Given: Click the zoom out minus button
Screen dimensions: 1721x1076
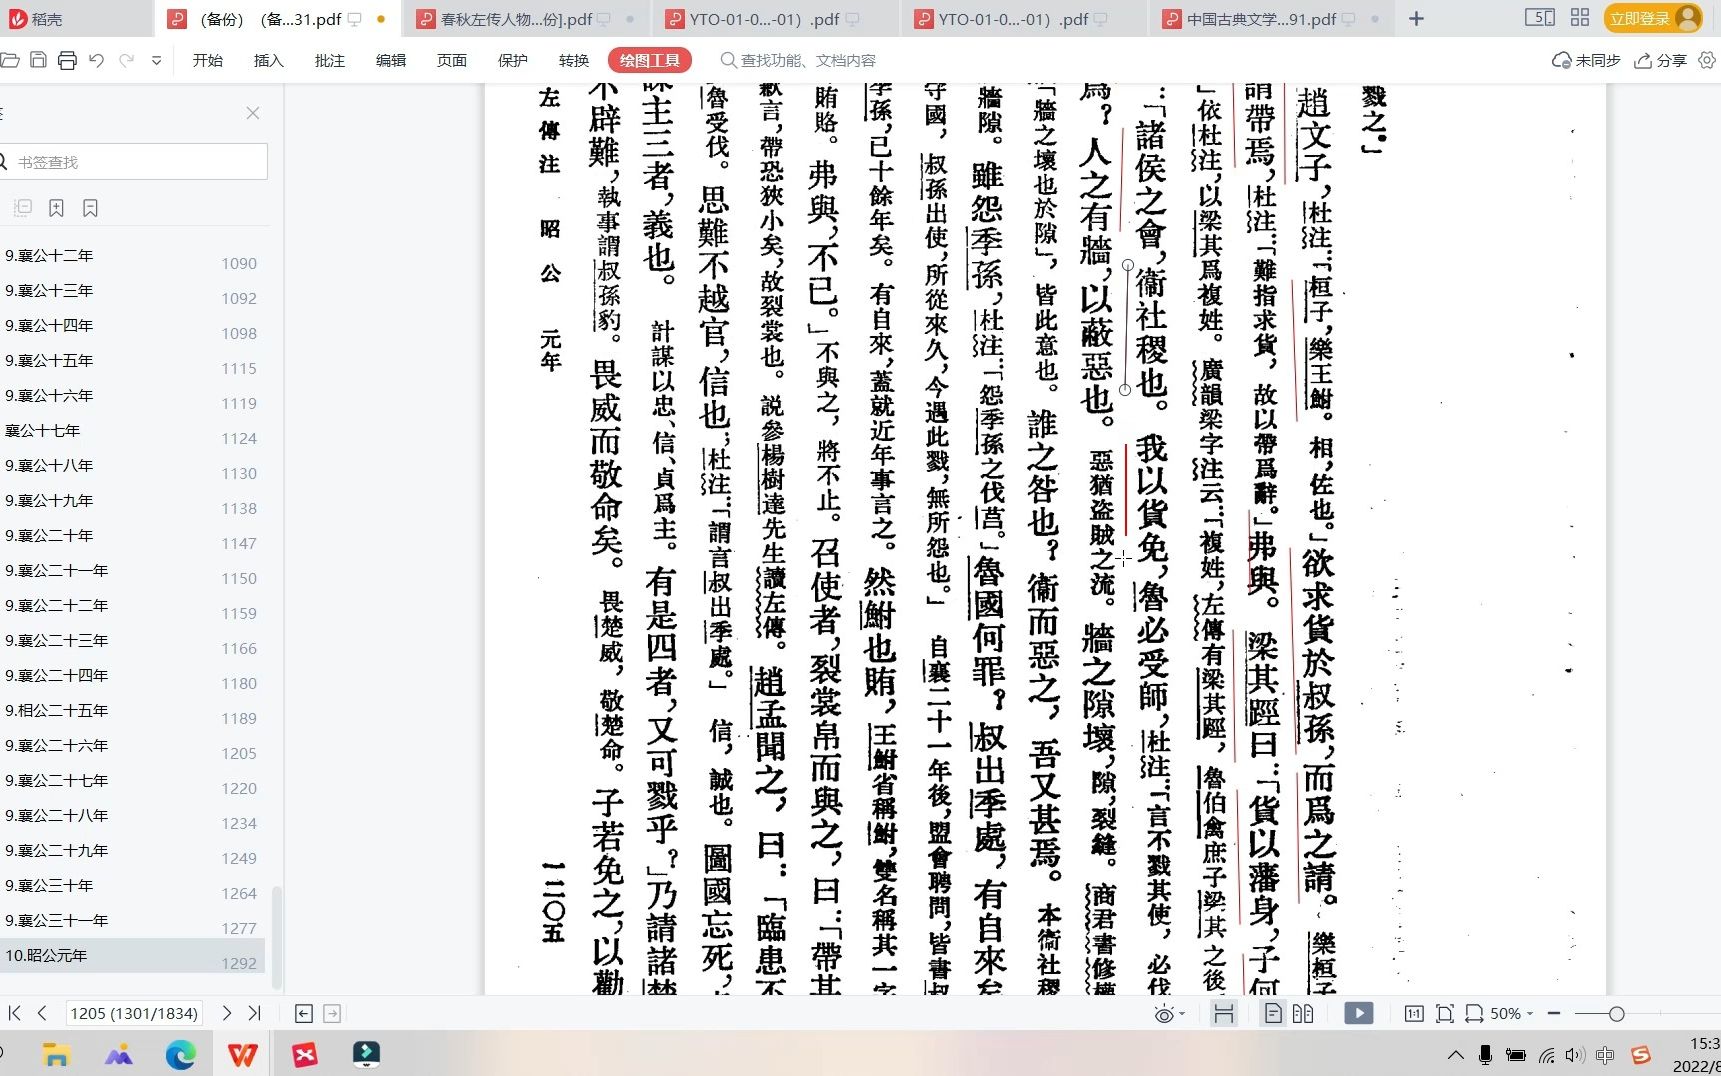Looking at the screenshot, I should tap(1554, 1014).
